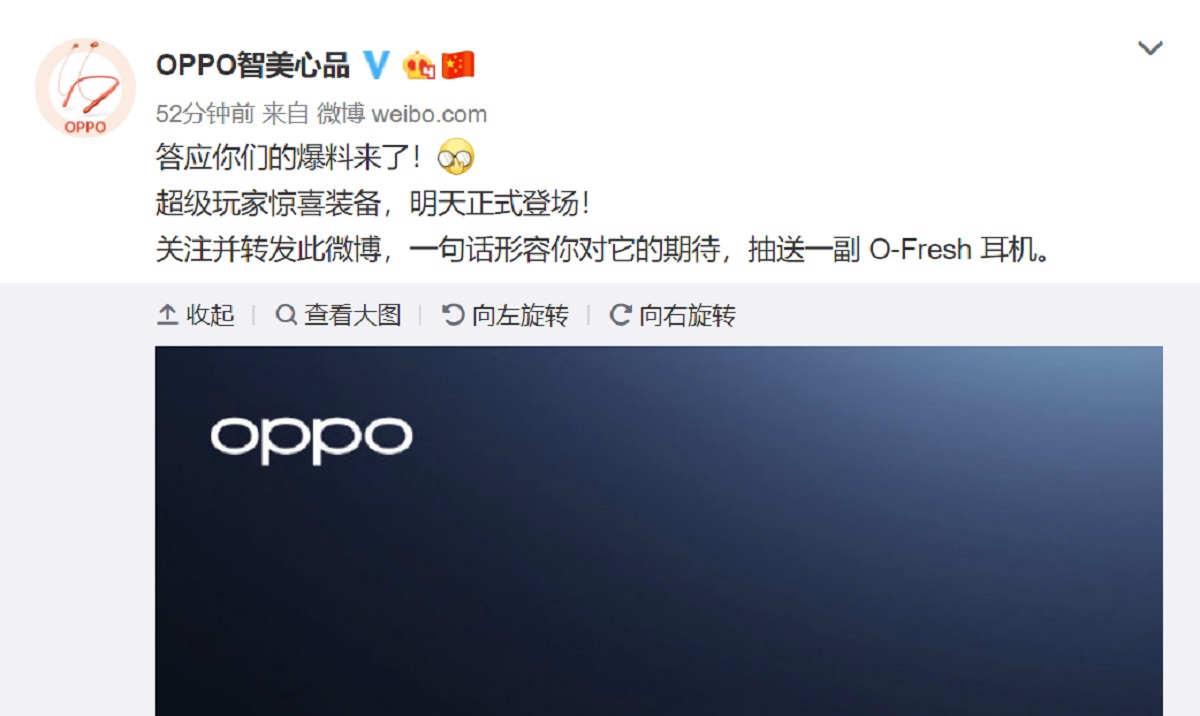This screenshot has width=1200, height=716.
Task: Click the glasses emoji in the post
Action: (x=456, y=156)
